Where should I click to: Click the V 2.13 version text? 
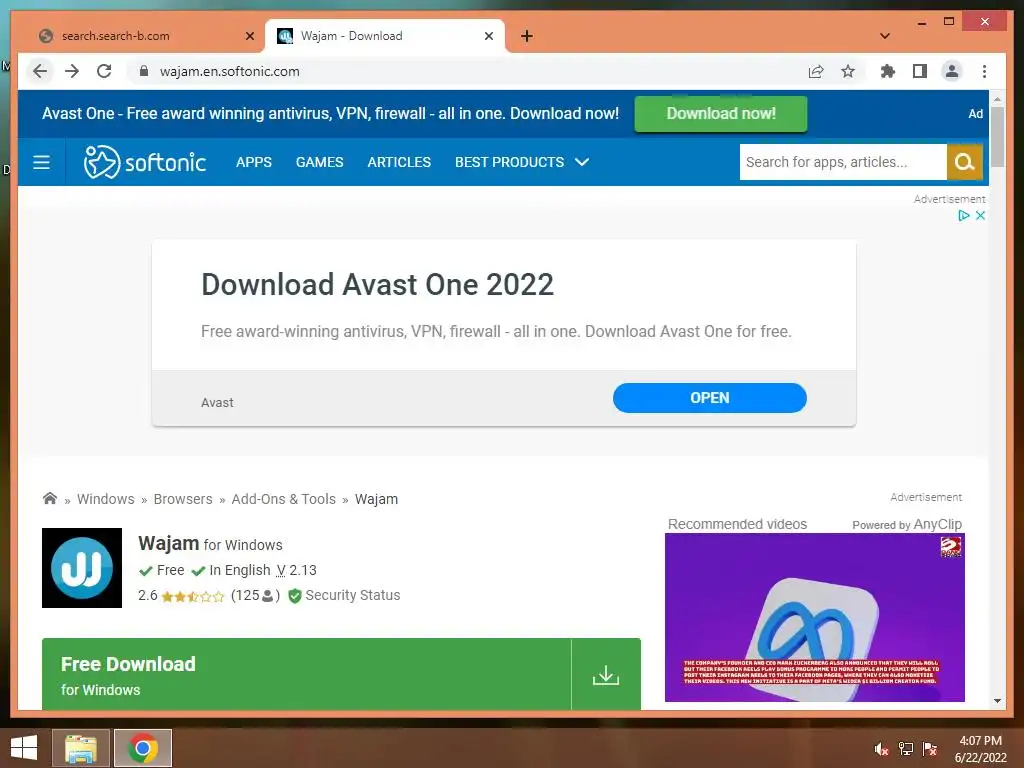[x=296, y=570]
